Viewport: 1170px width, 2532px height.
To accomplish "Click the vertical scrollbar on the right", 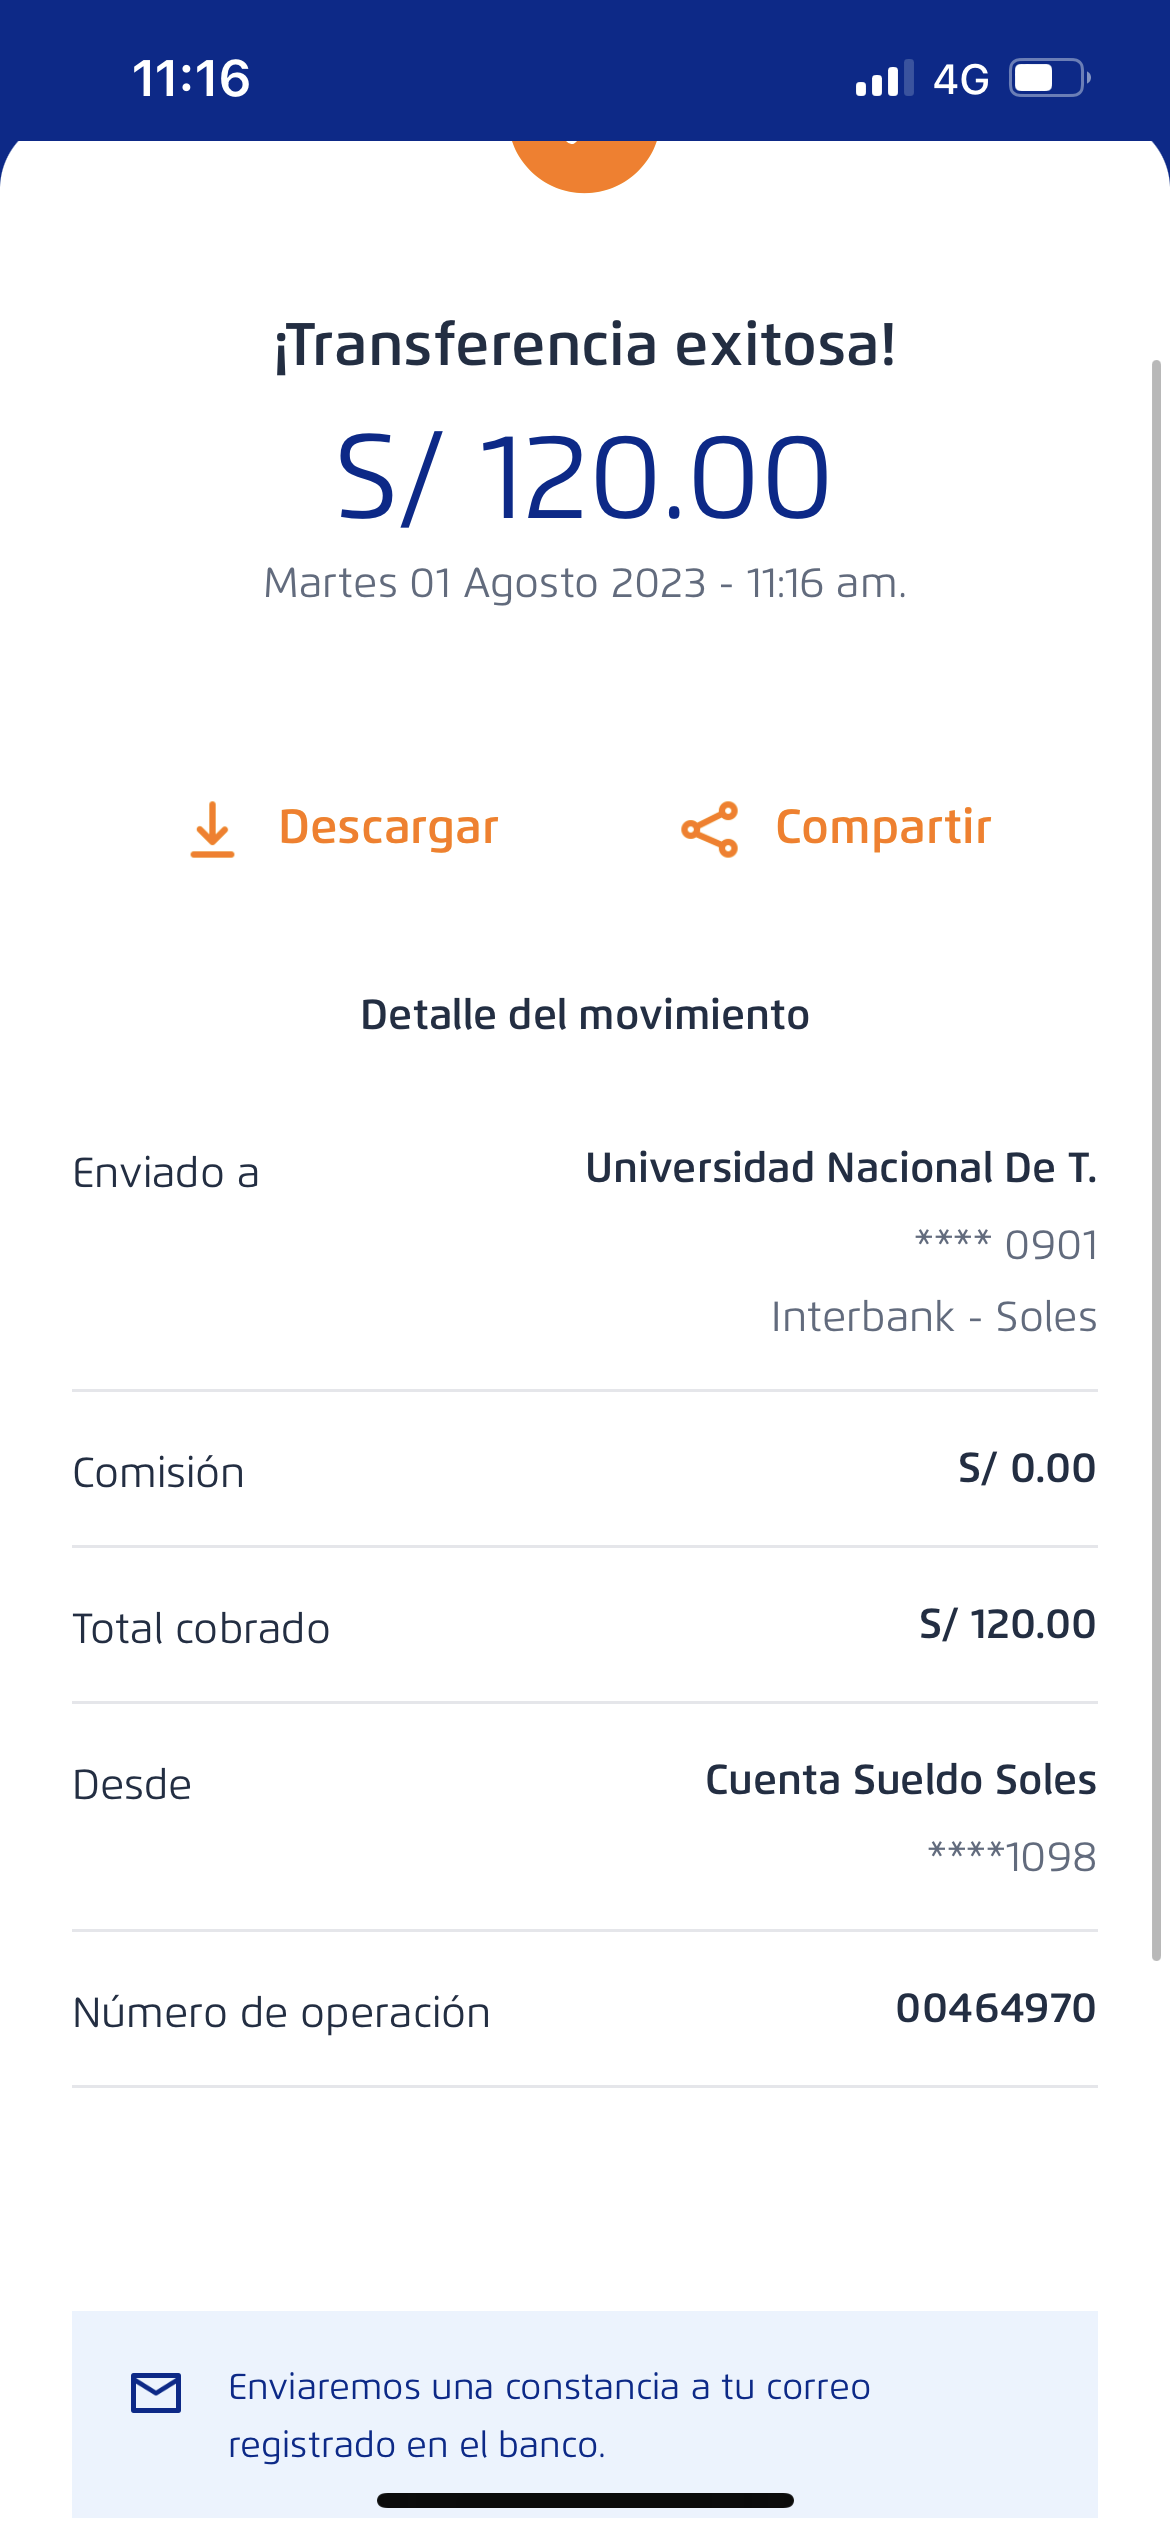I will pos(1156,1160).
